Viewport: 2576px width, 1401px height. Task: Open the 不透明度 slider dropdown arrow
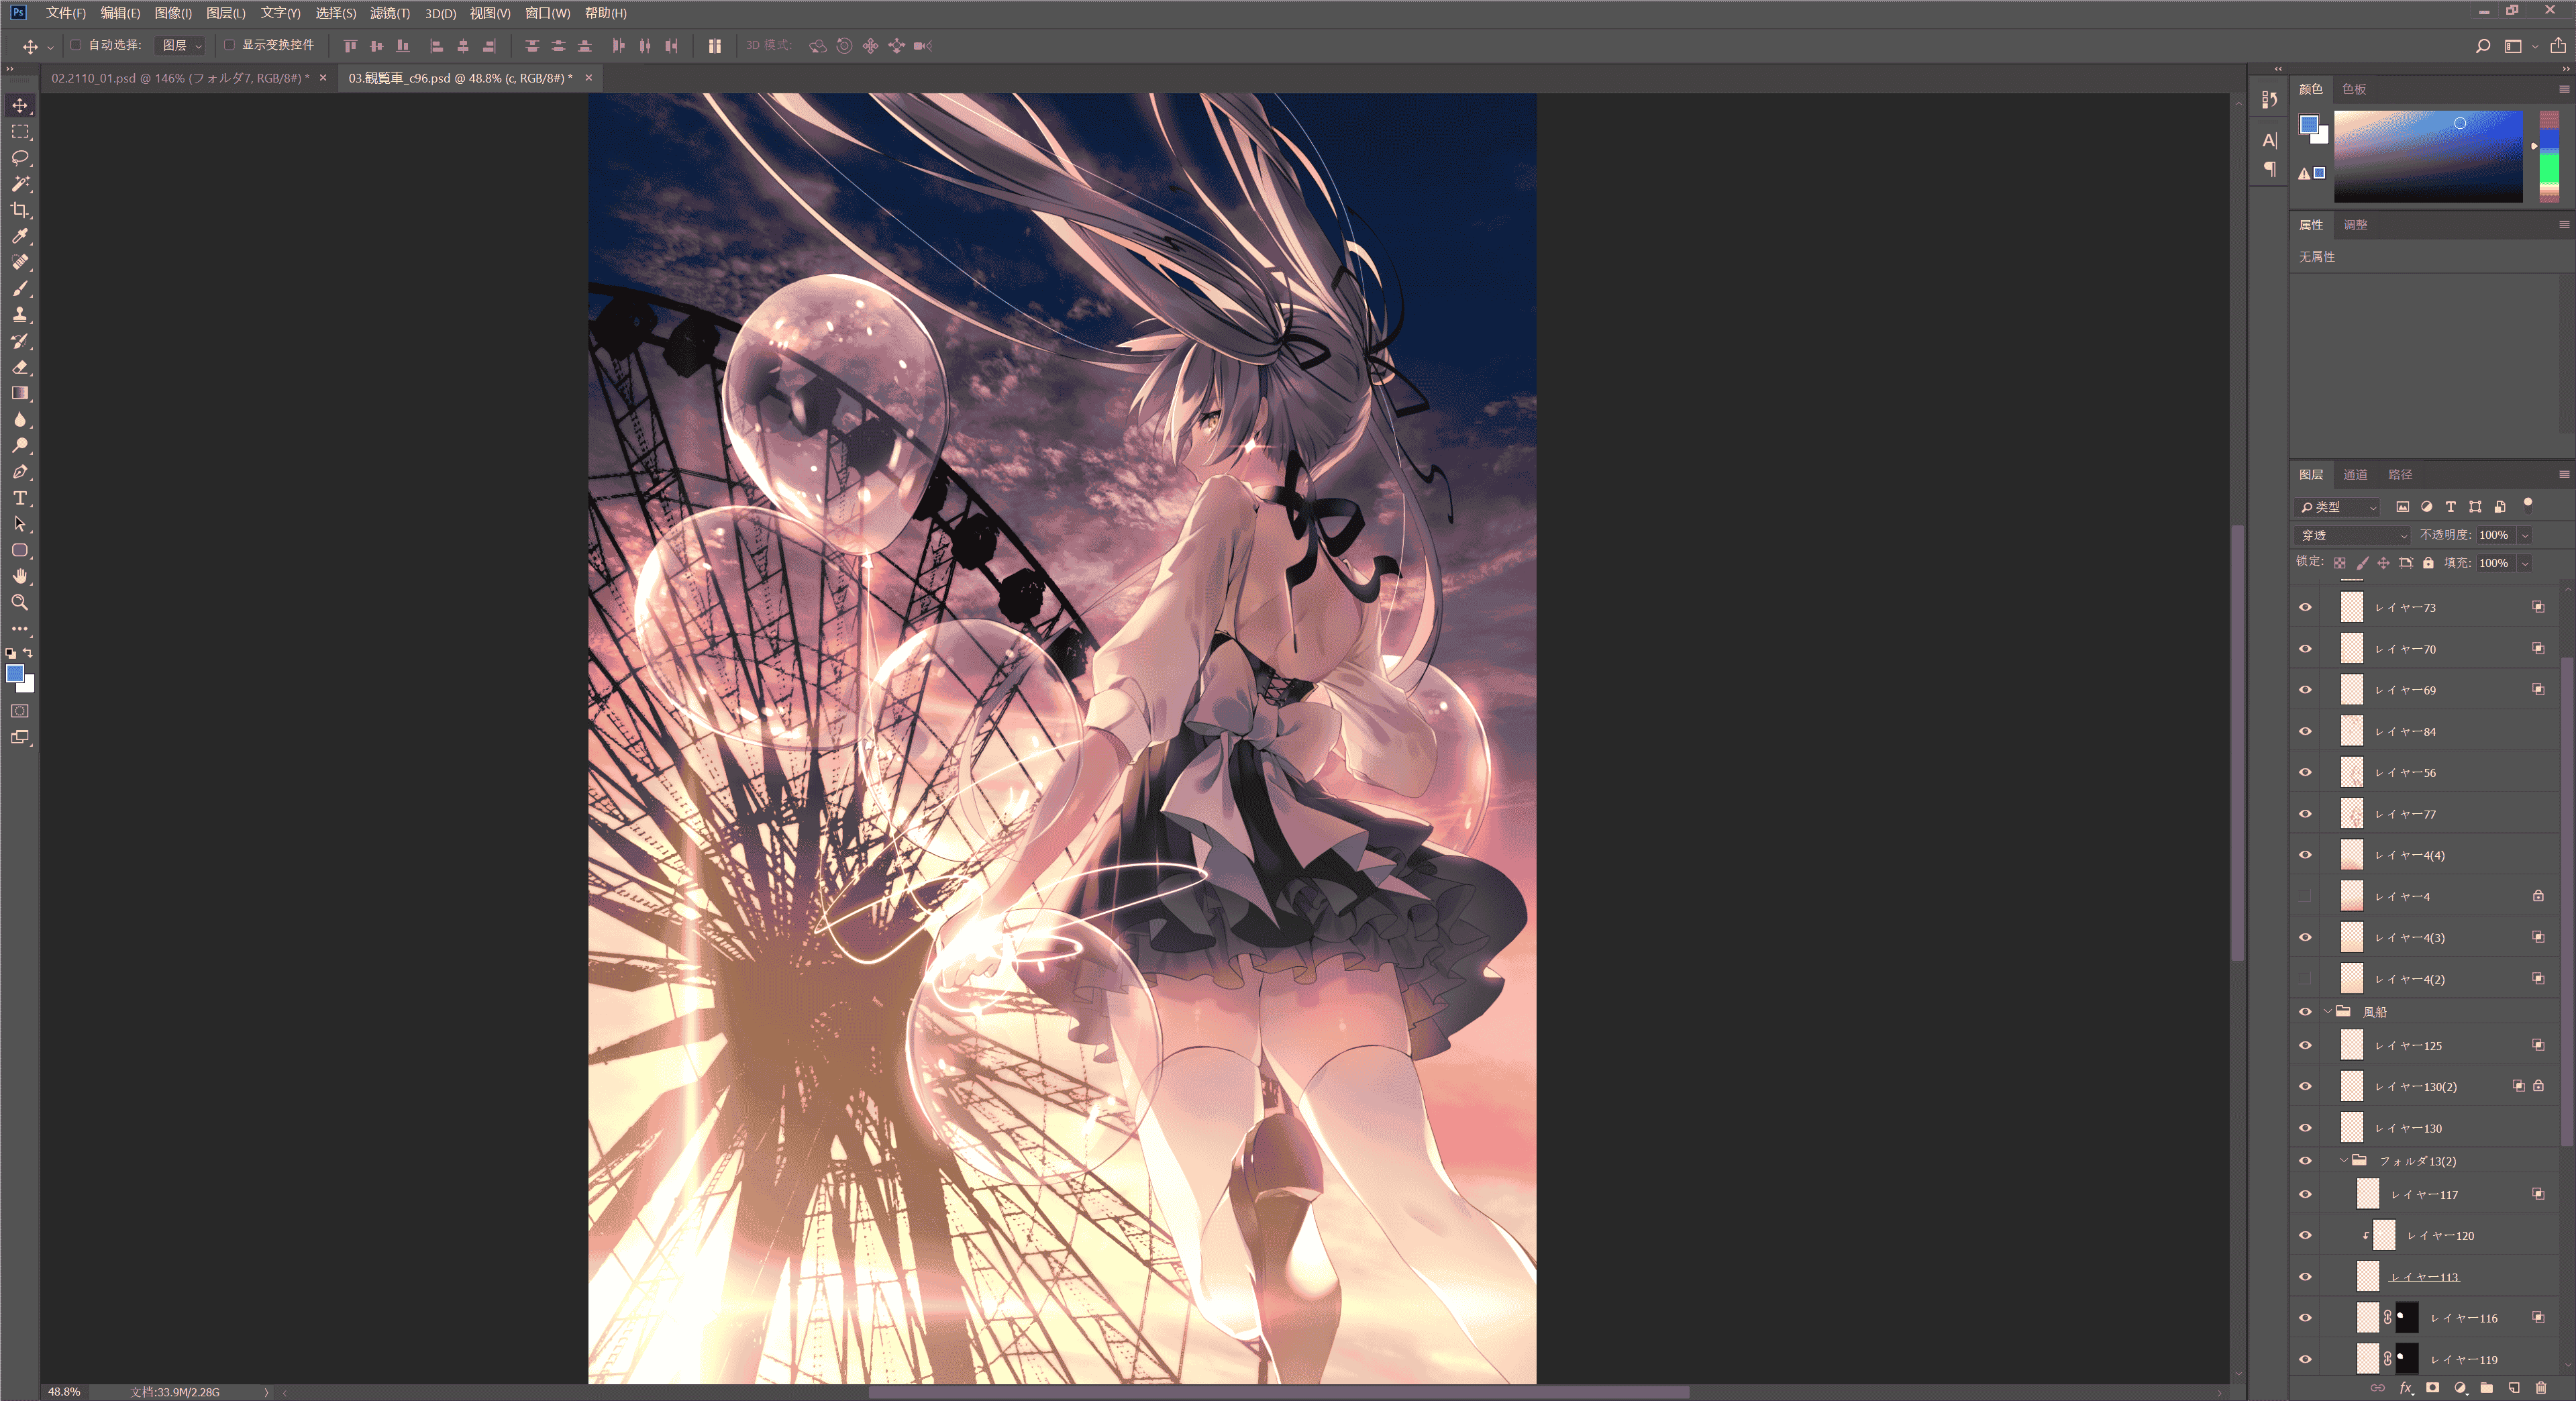pos(2525,535)
